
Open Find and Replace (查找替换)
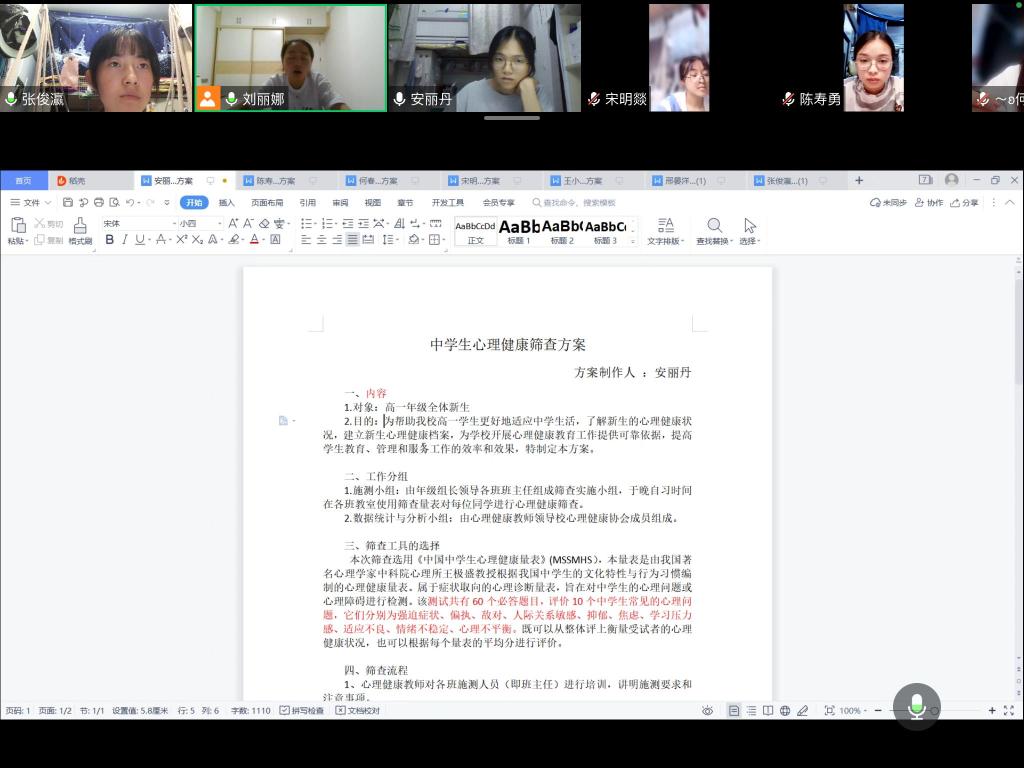[714, 230]
